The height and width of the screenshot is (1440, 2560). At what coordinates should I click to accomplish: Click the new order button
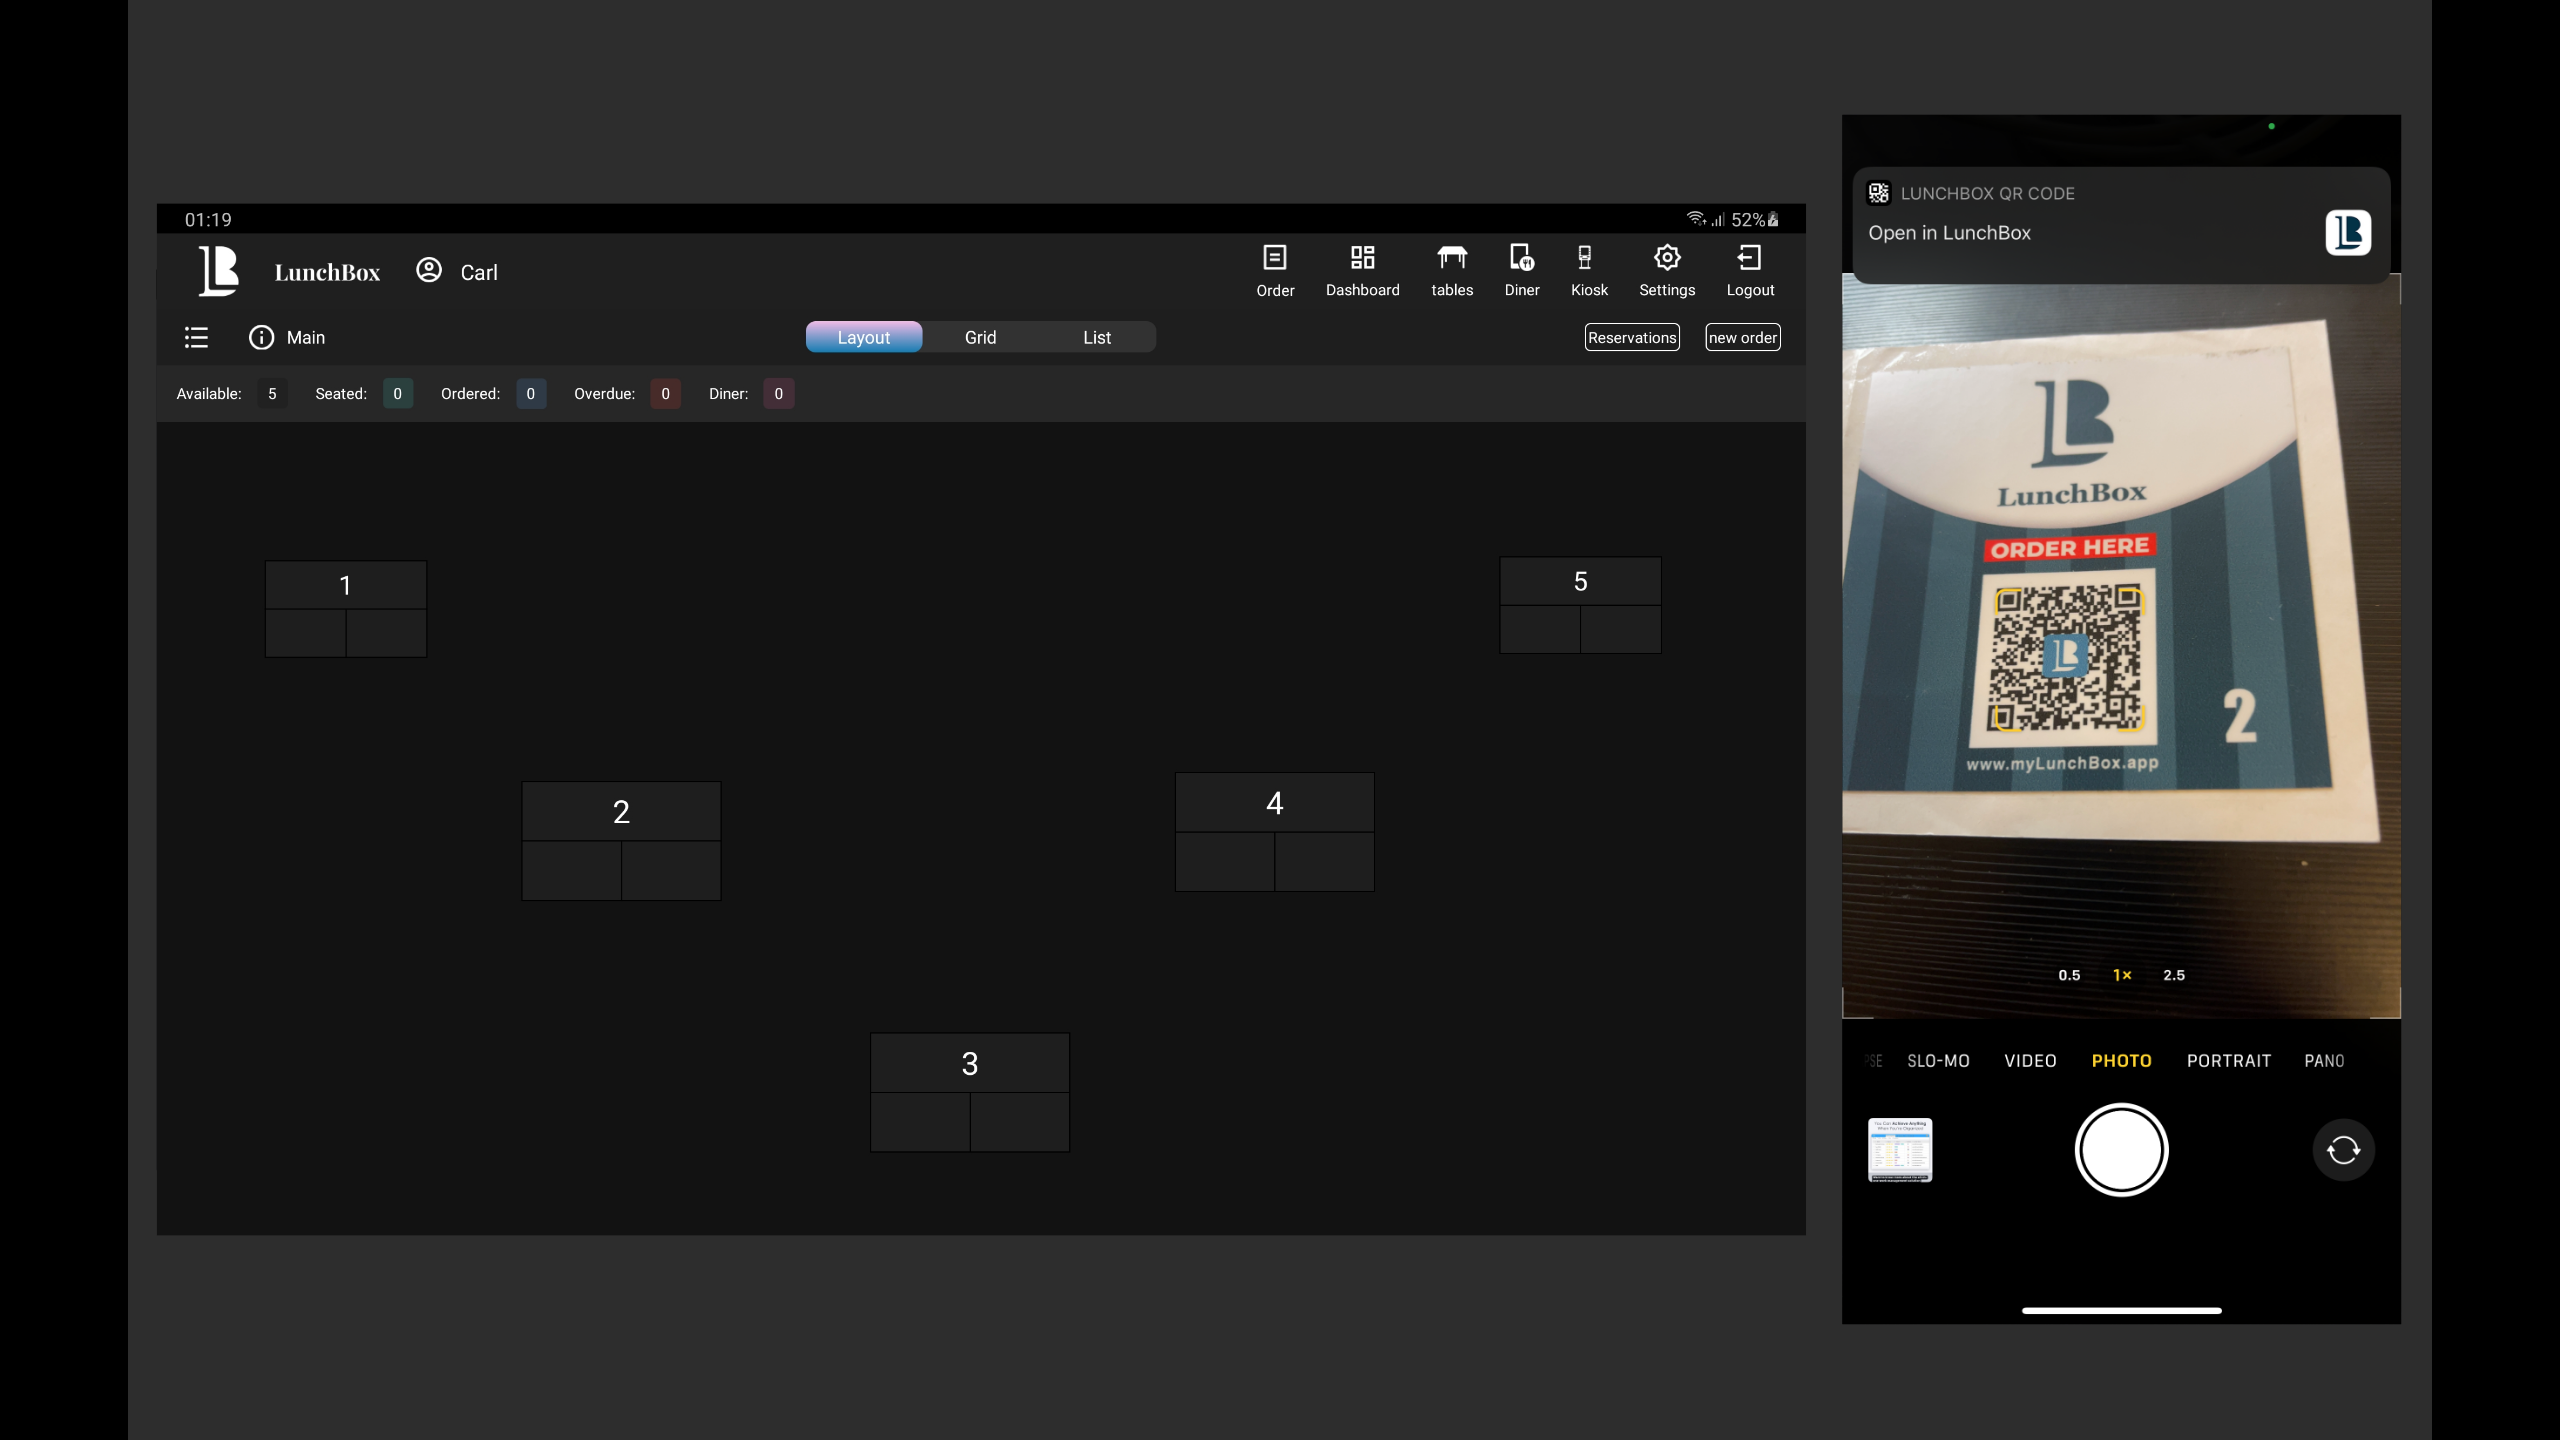coord(1742,338)
